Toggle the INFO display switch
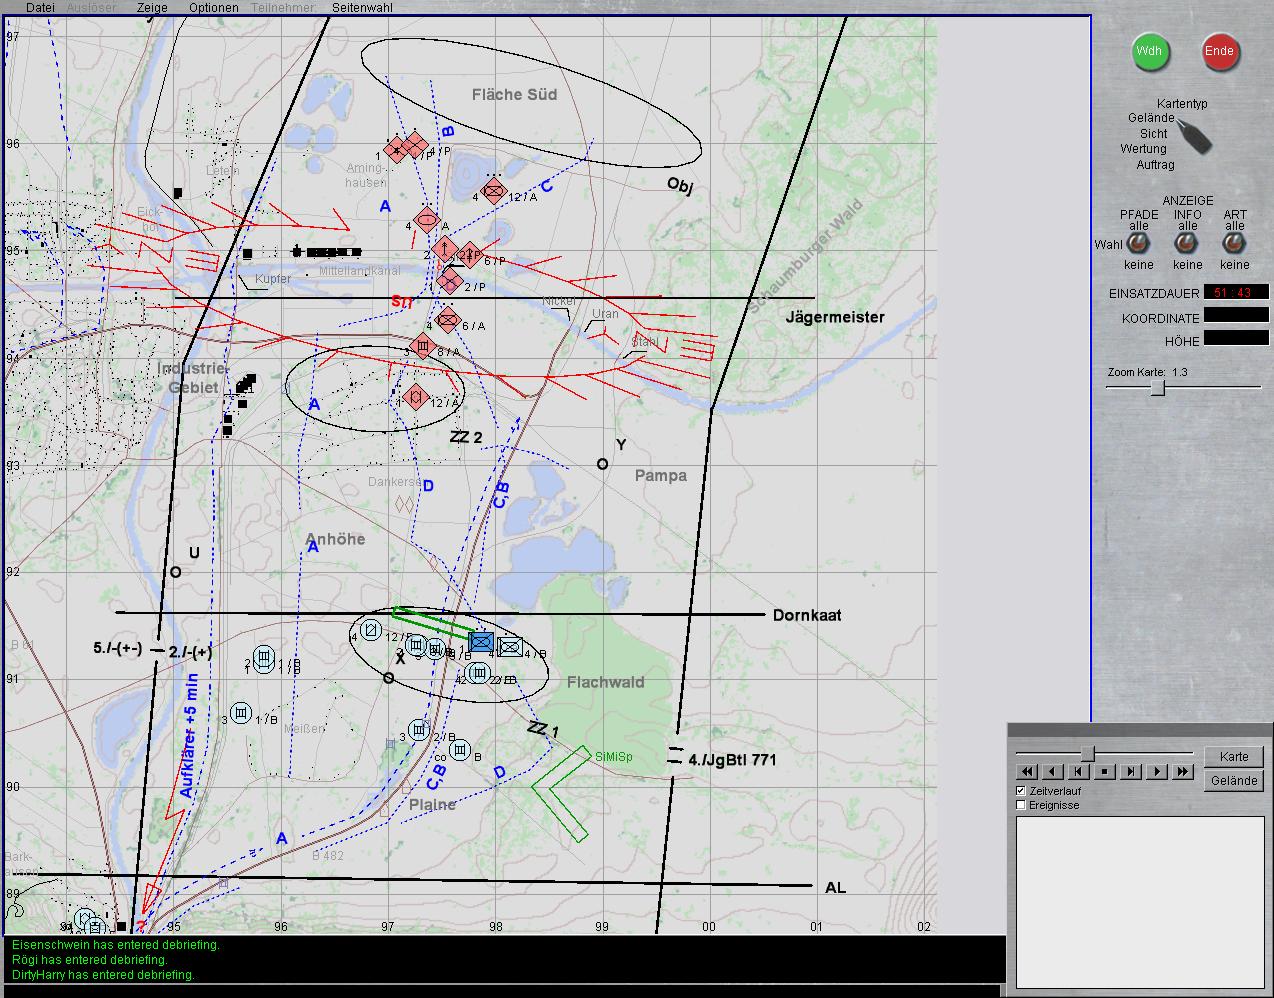The image size is (1274, 998). (x=1187, y=244)
